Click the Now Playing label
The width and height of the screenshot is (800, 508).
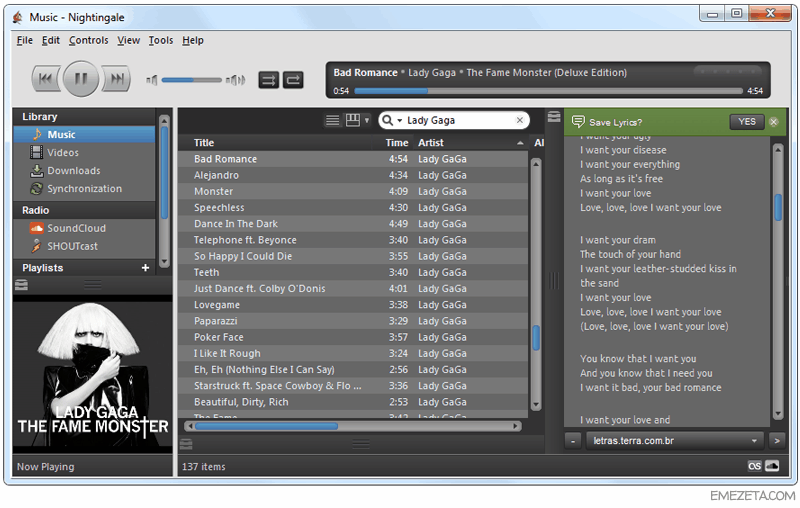point(45,467)
